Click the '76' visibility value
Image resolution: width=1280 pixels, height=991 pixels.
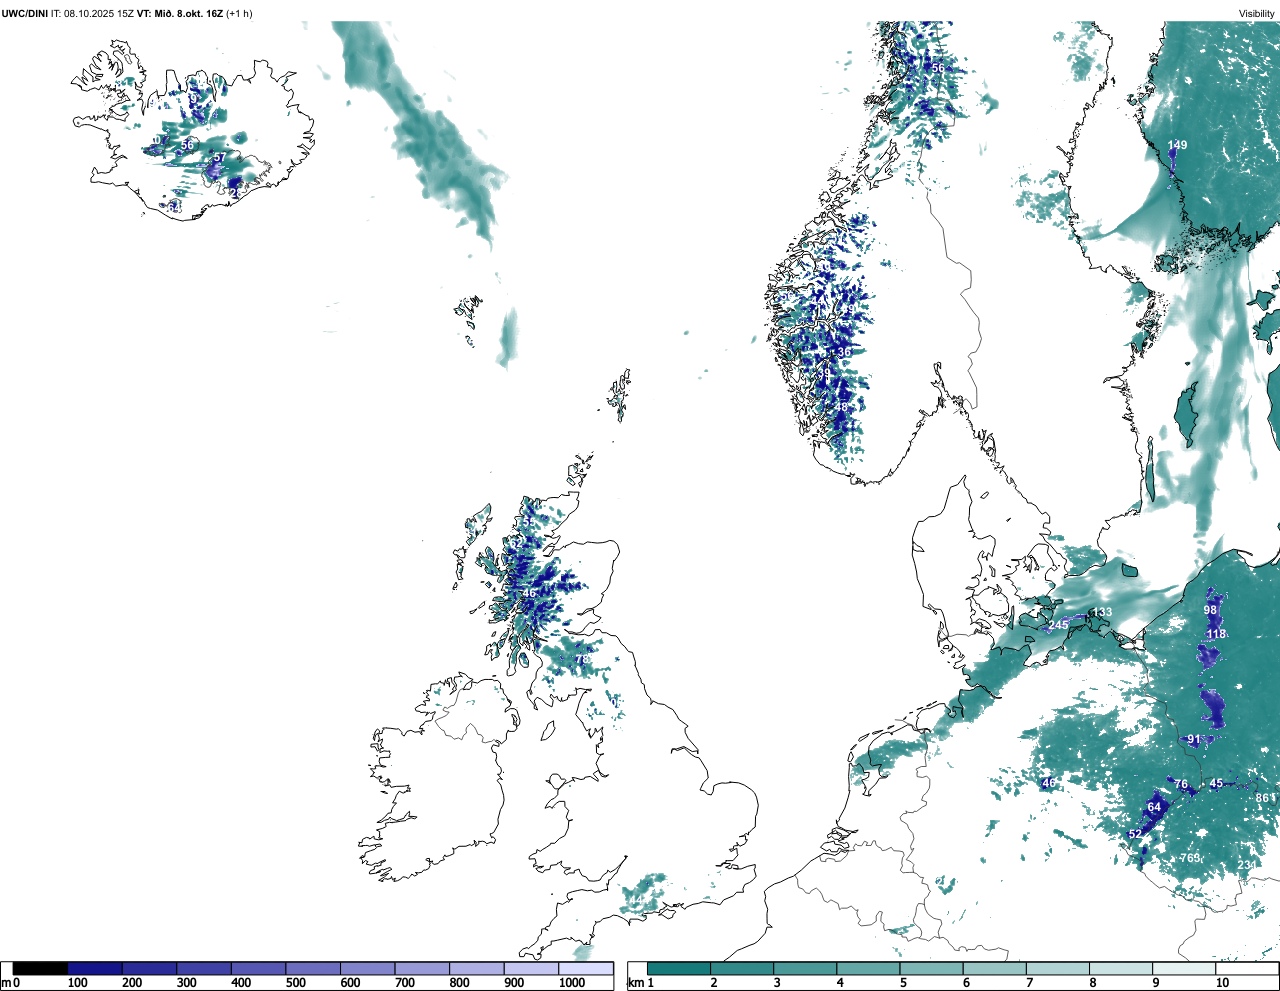pos(1181,784)
